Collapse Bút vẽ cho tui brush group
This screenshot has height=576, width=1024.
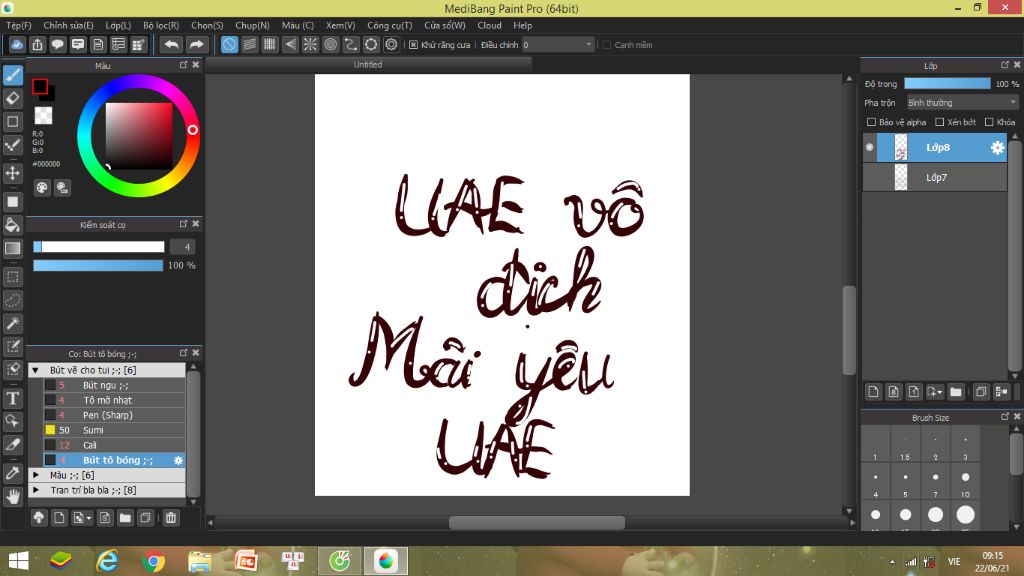[x=36, y=370]
